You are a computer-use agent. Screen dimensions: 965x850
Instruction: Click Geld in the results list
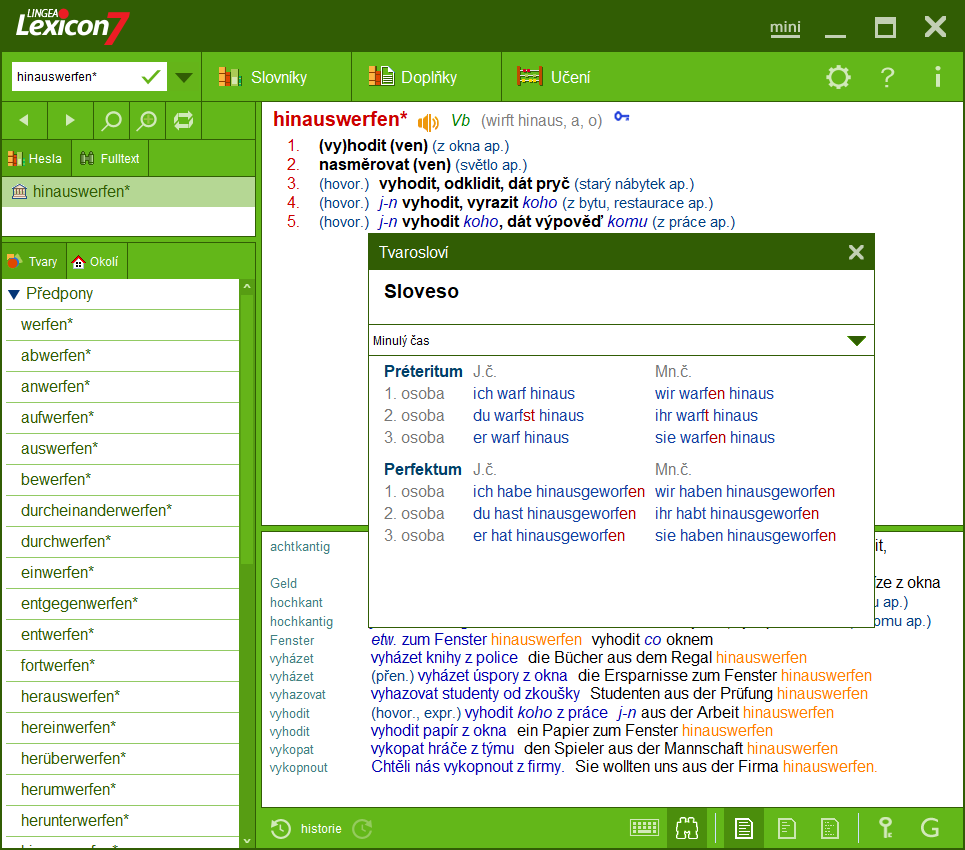283,583
